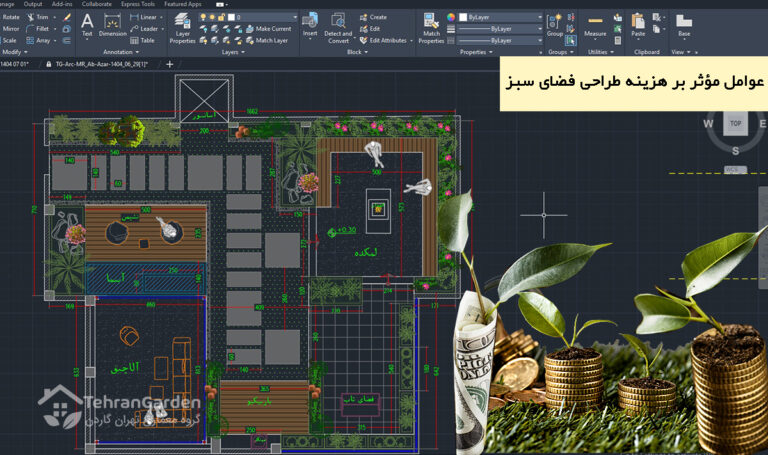The height and width of the screenshot is (455, 768).
Task: Select the Linear dimension tool
Action: coord(144,17)
